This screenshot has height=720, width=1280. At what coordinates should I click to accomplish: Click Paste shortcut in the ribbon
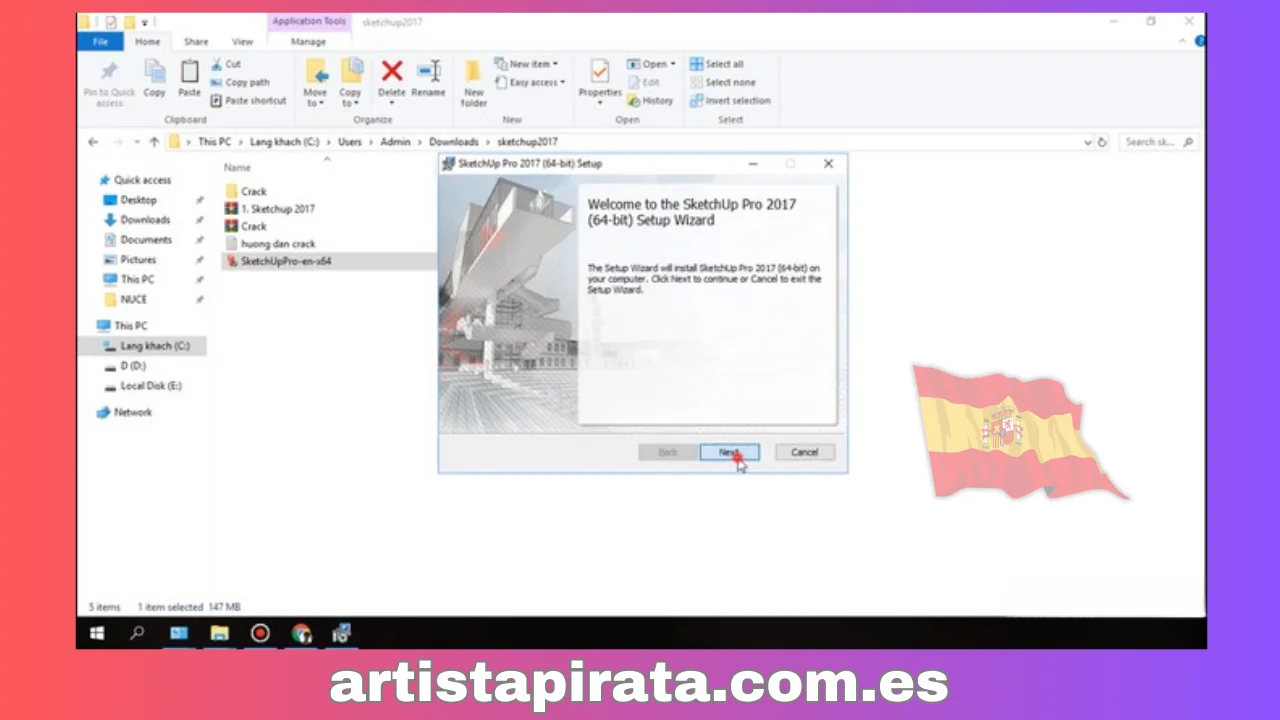pos(248,100)
